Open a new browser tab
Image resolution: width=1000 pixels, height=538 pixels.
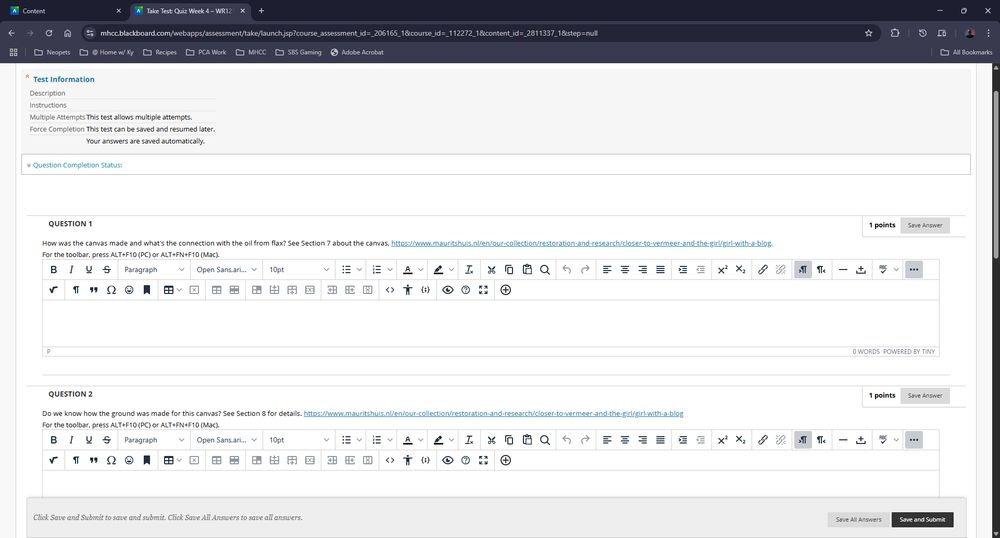pos(261,11)
